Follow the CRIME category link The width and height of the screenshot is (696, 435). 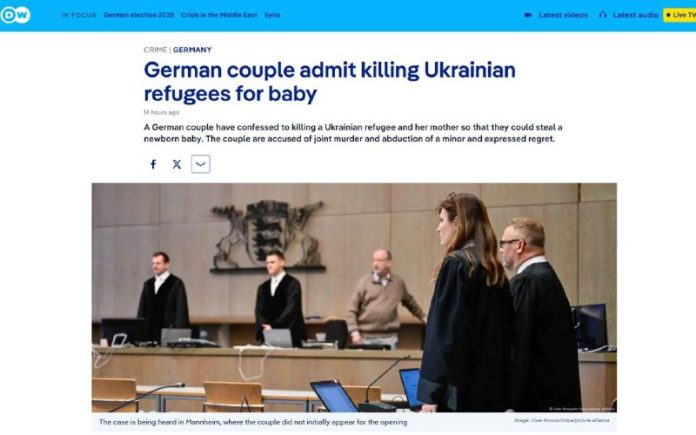click(155, 50)
